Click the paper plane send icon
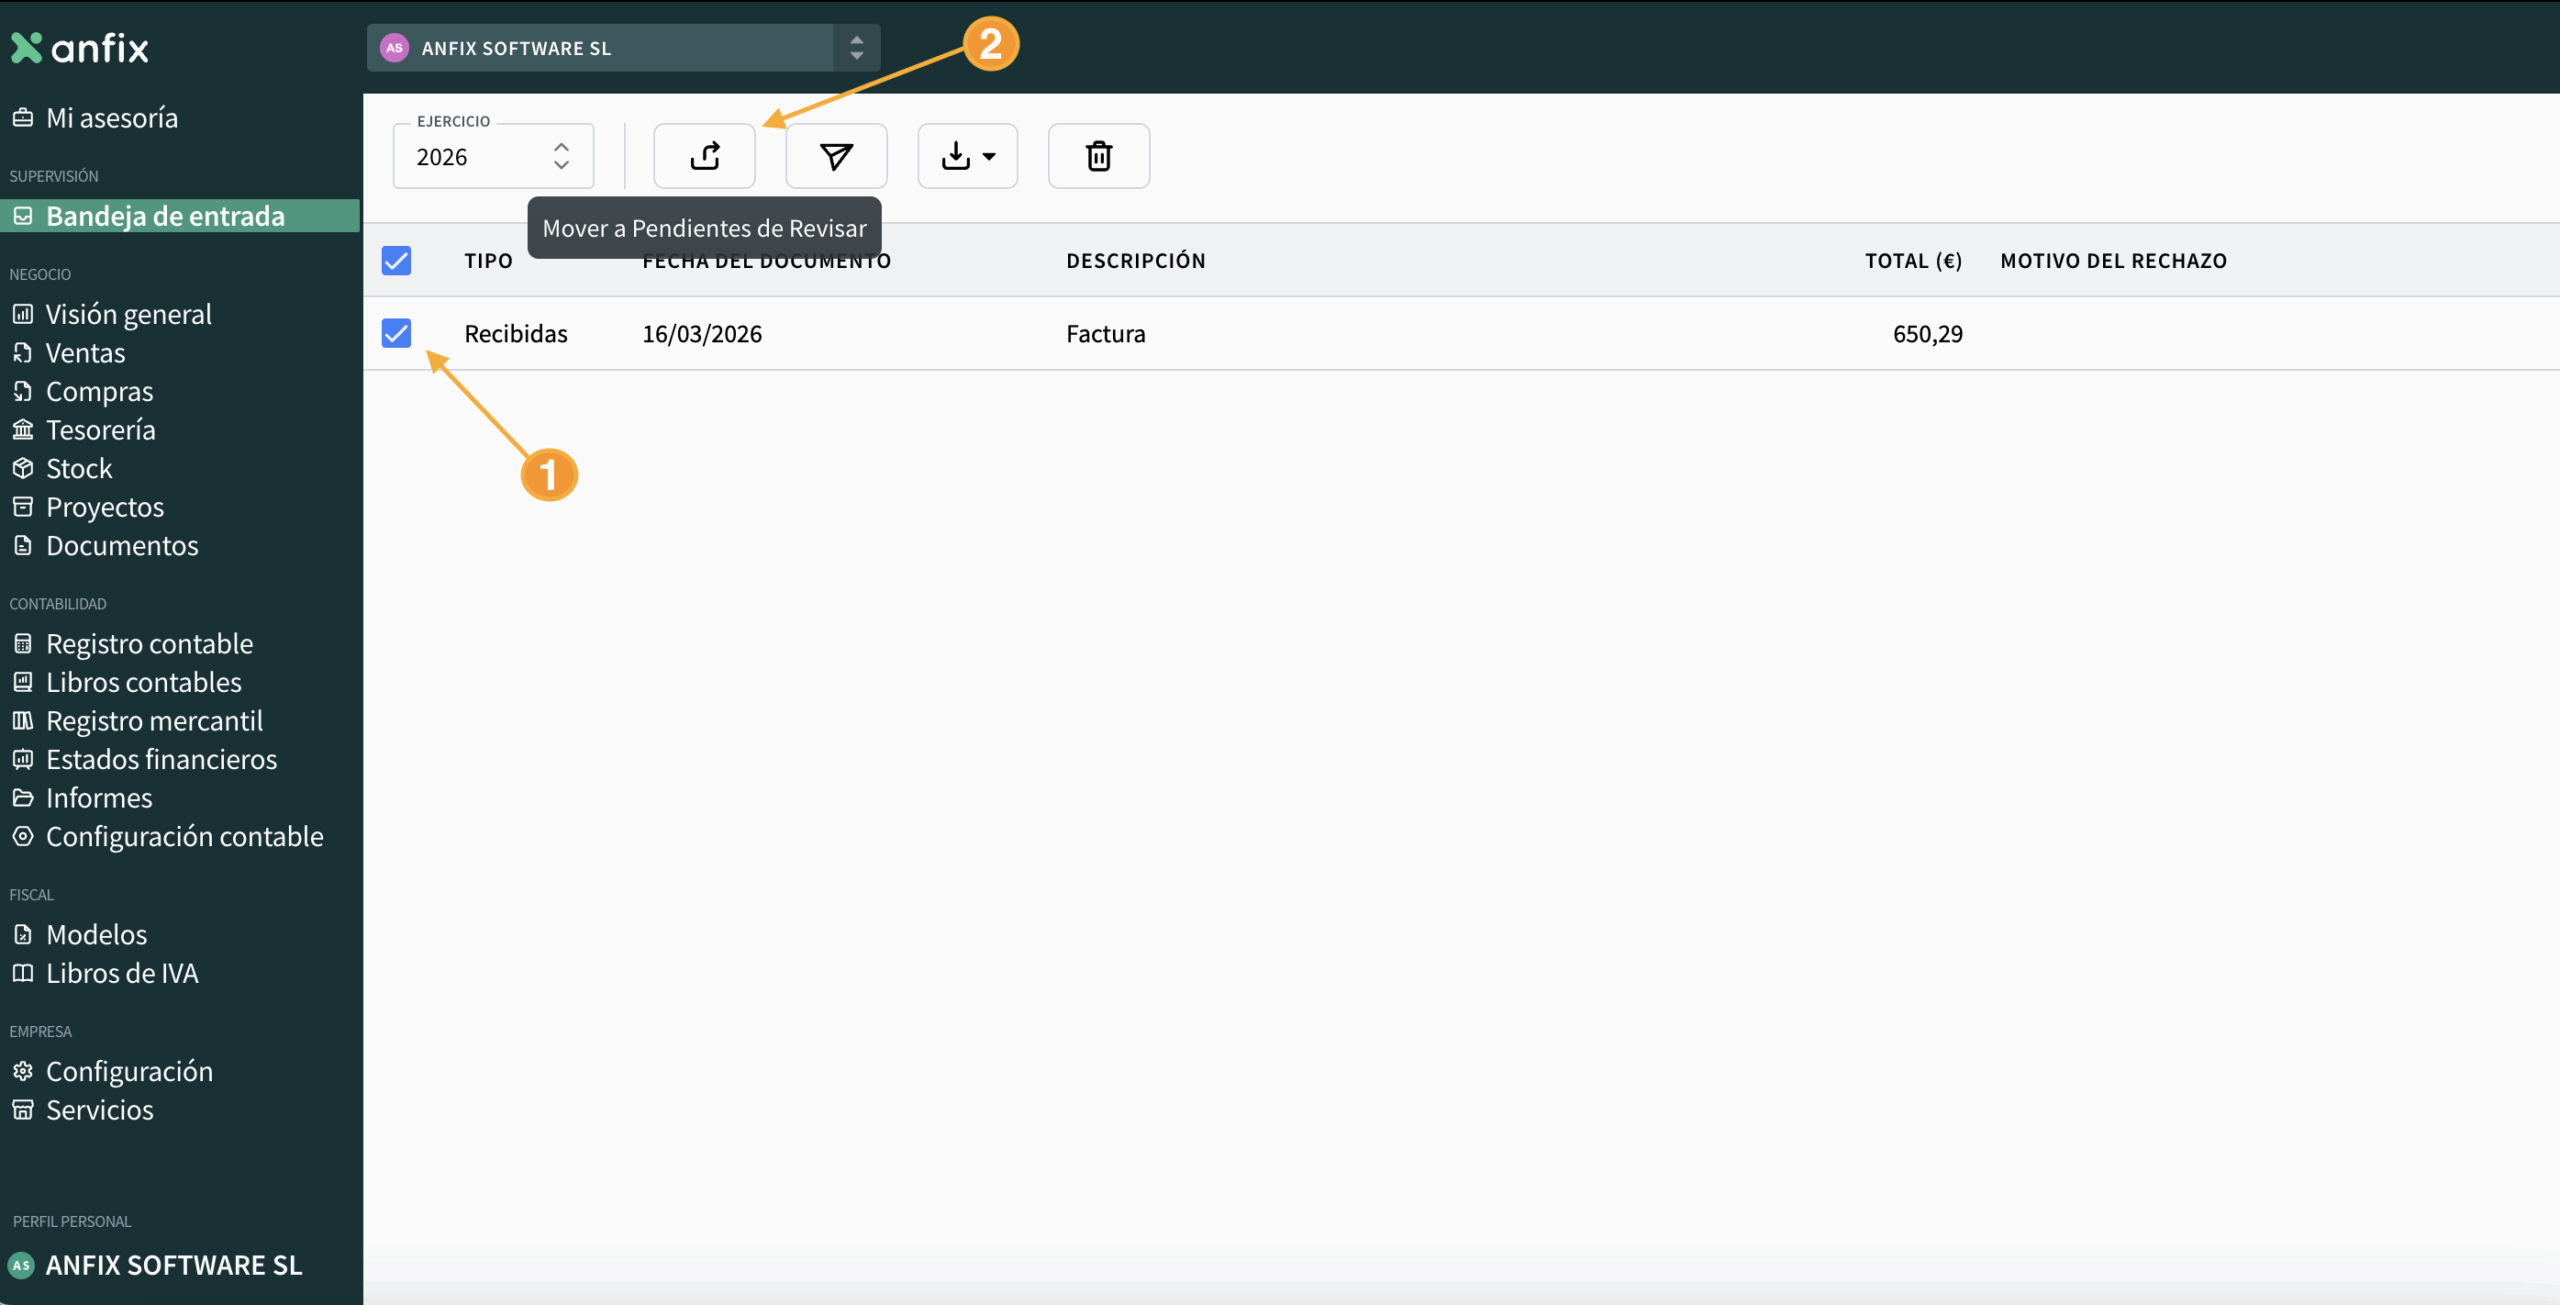 coord(836,156)
